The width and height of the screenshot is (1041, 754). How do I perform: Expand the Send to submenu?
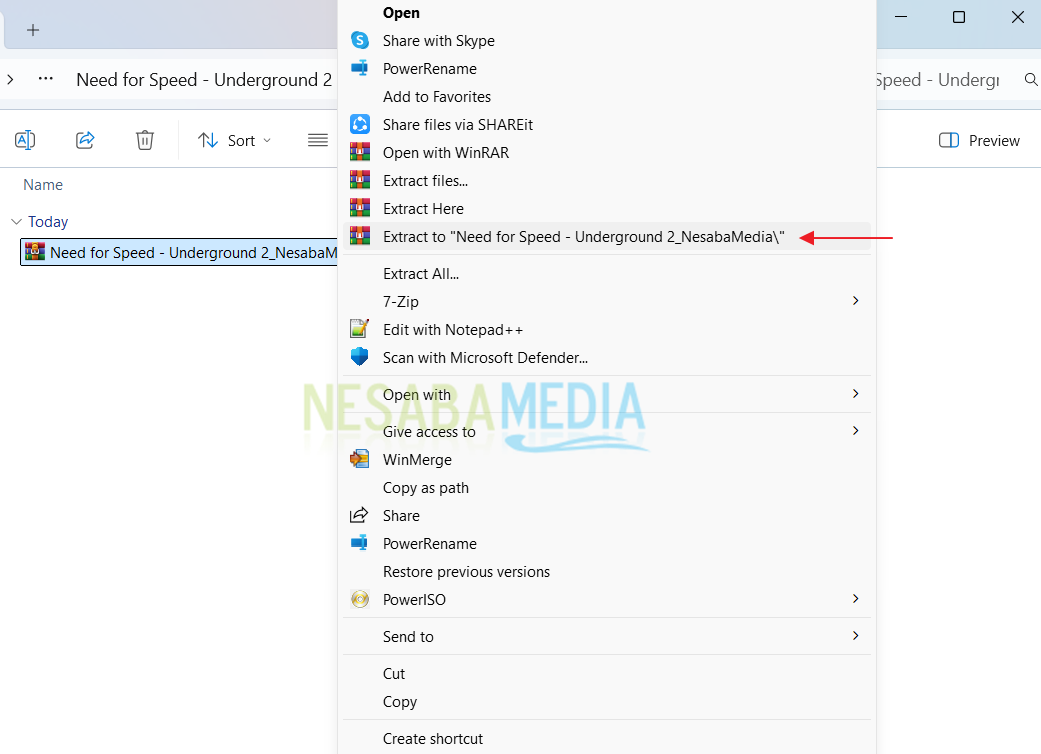[x=855, y=636]
